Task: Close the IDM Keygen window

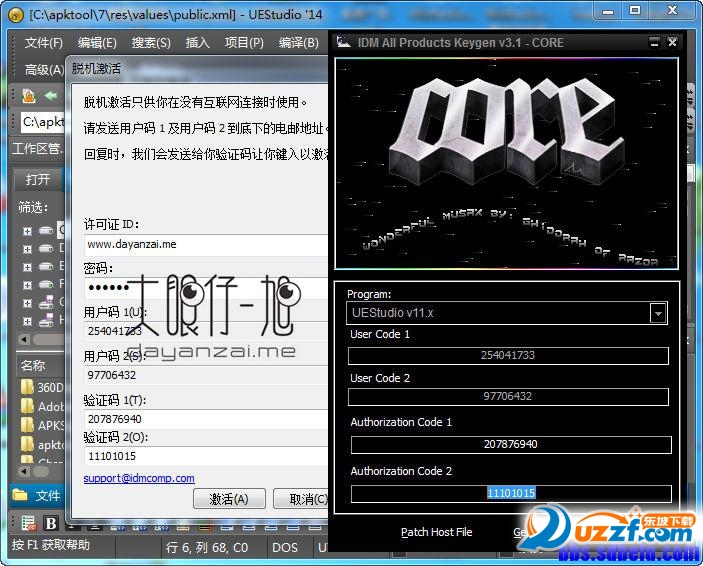Action: pos(672,43)
